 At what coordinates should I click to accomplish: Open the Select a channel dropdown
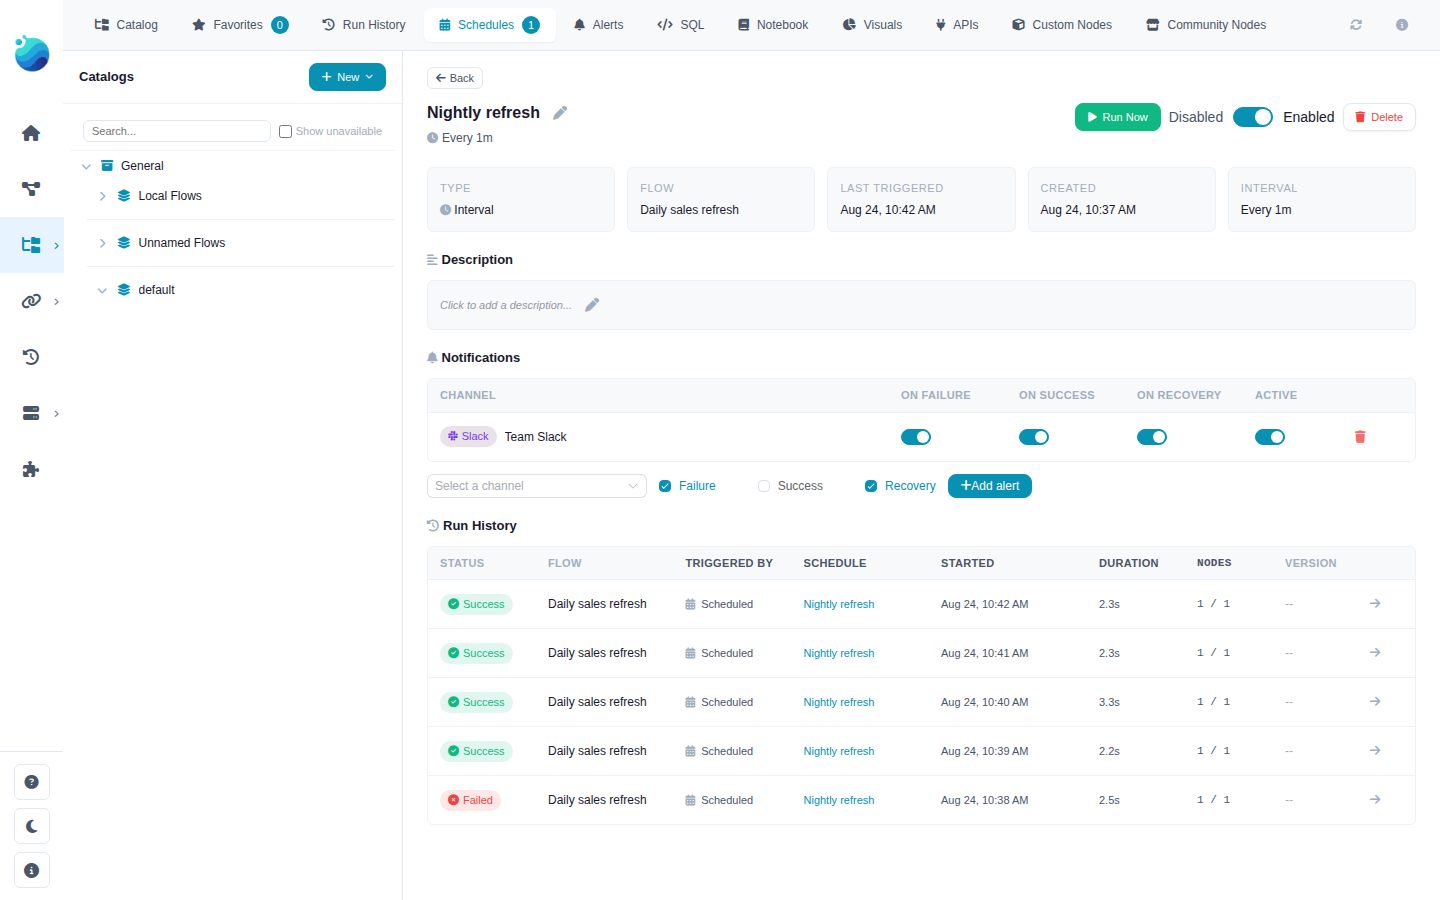(537, 486)
